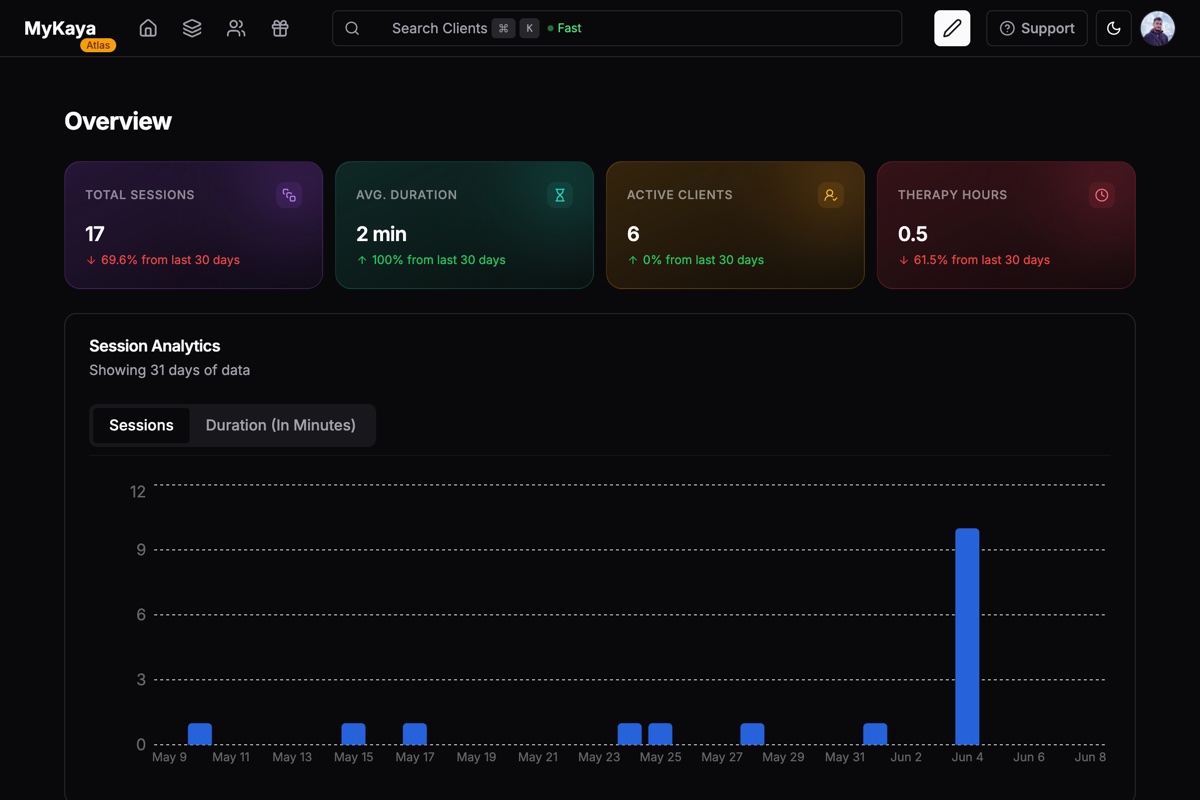Click the Total Sessions link icon

pos(289,195)
